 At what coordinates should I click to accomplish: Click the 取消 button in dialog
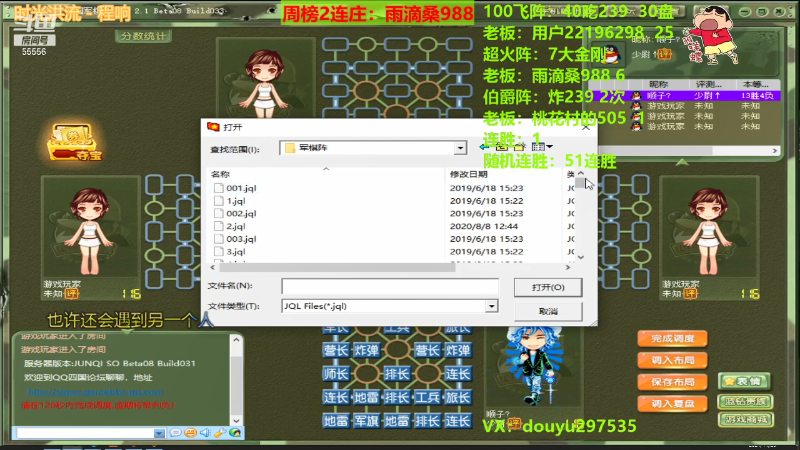pos(548,311)
